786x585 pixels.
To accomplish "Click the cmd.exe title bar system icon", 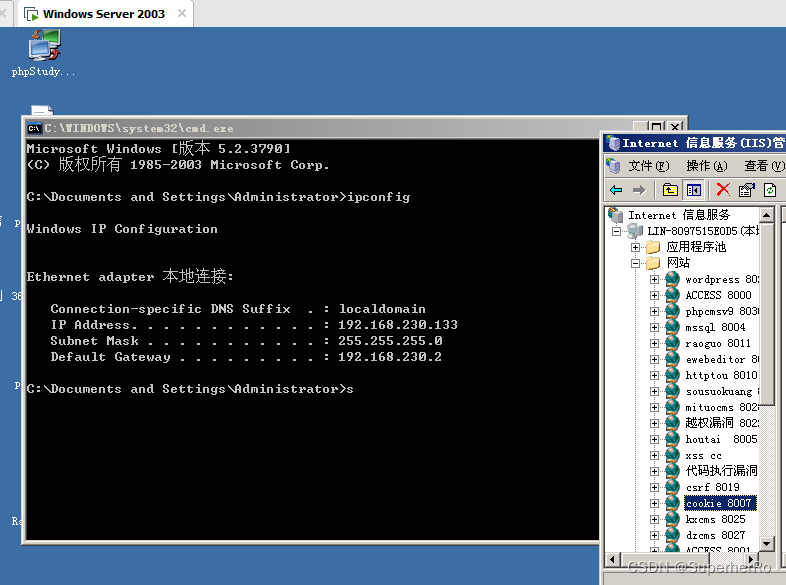I will [x=34, y=128].
